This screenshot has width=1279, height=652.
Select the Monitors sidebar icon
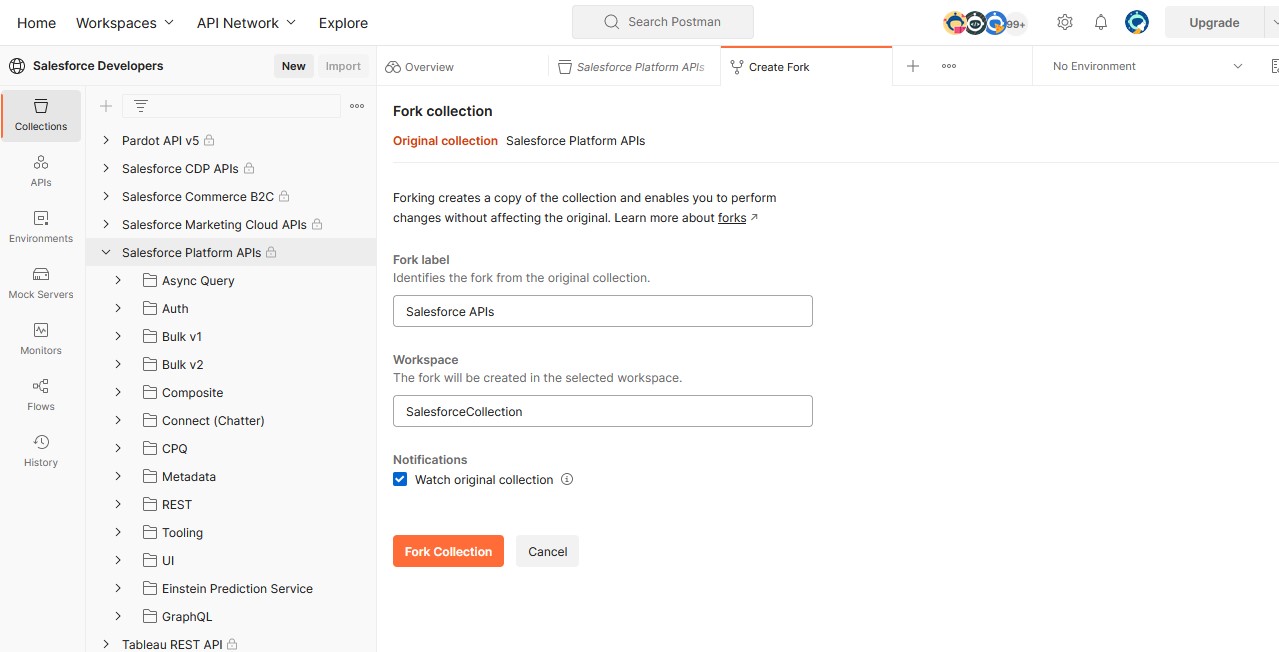(40, 339)
